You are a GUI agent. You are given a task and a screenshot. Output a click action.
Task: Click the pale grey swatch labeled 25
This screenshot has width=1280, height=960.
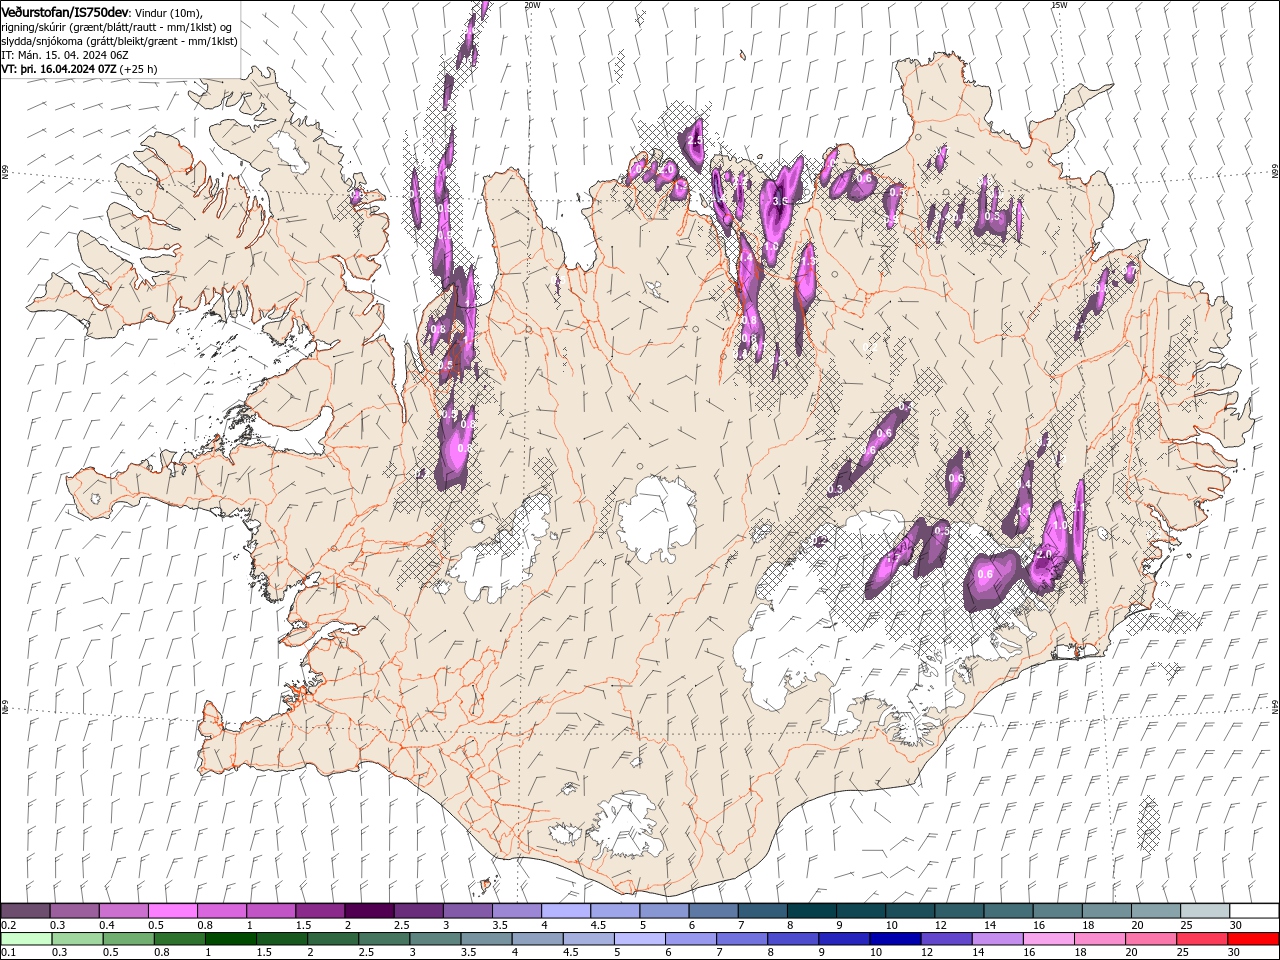pyautogui.click(x=1205, y=911)
